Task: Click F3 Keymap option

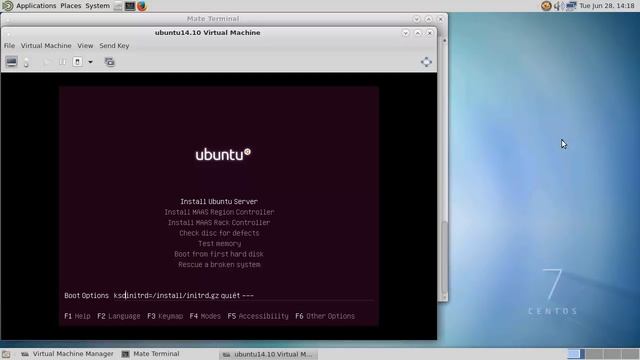Action: coord(165,316)
